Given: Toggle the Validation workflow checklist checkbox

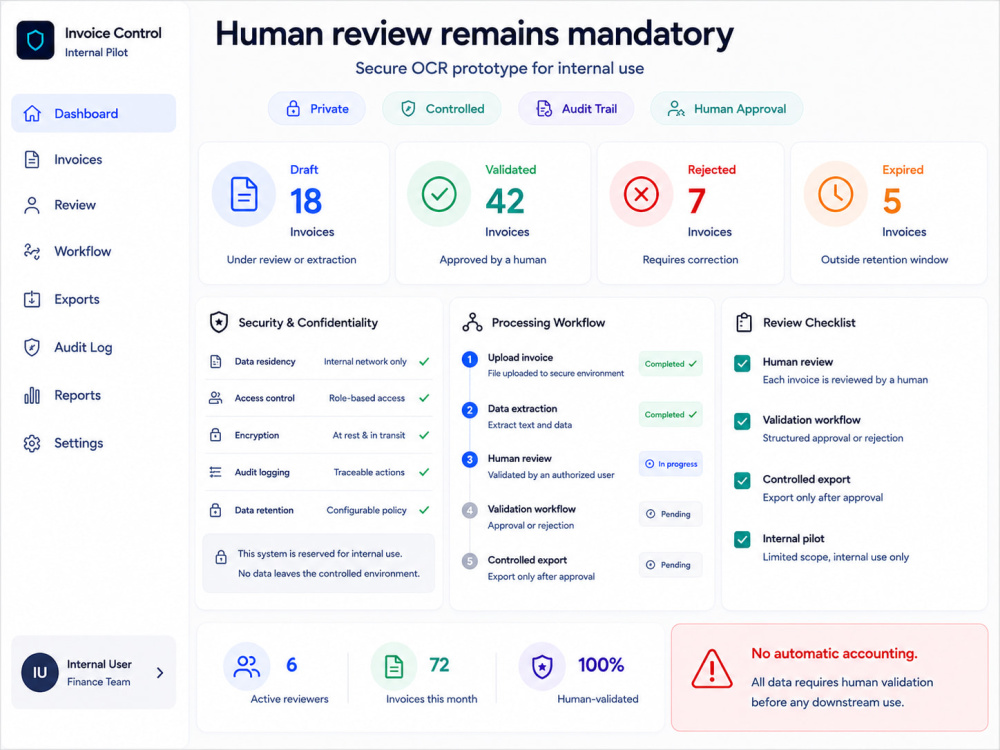Looking at the screenshot, I should pos(742,422).
